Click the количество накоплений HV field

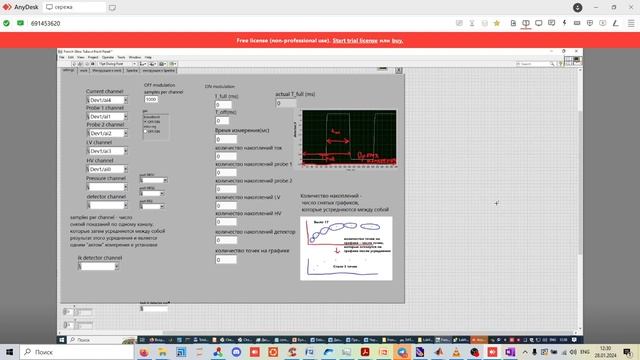[x=226, y=222]
